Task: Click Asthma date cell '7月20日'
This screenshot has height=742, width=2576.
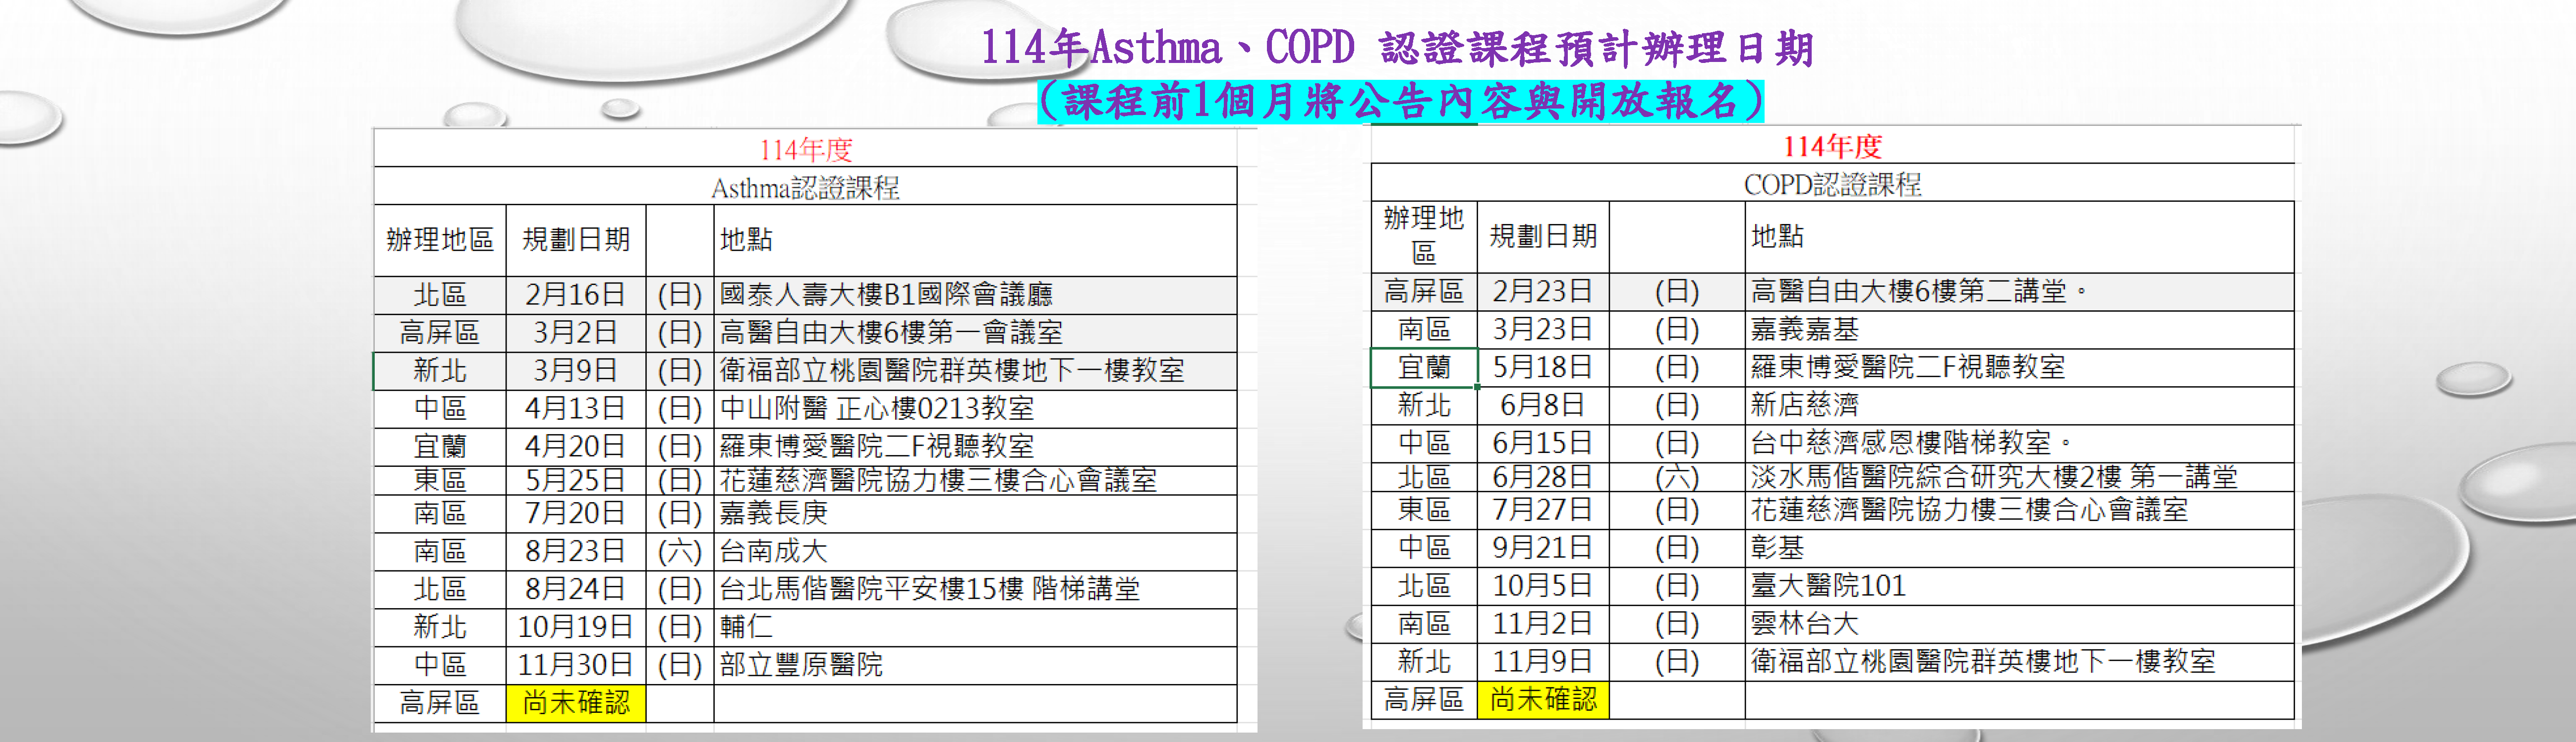Action: [576, 513]
